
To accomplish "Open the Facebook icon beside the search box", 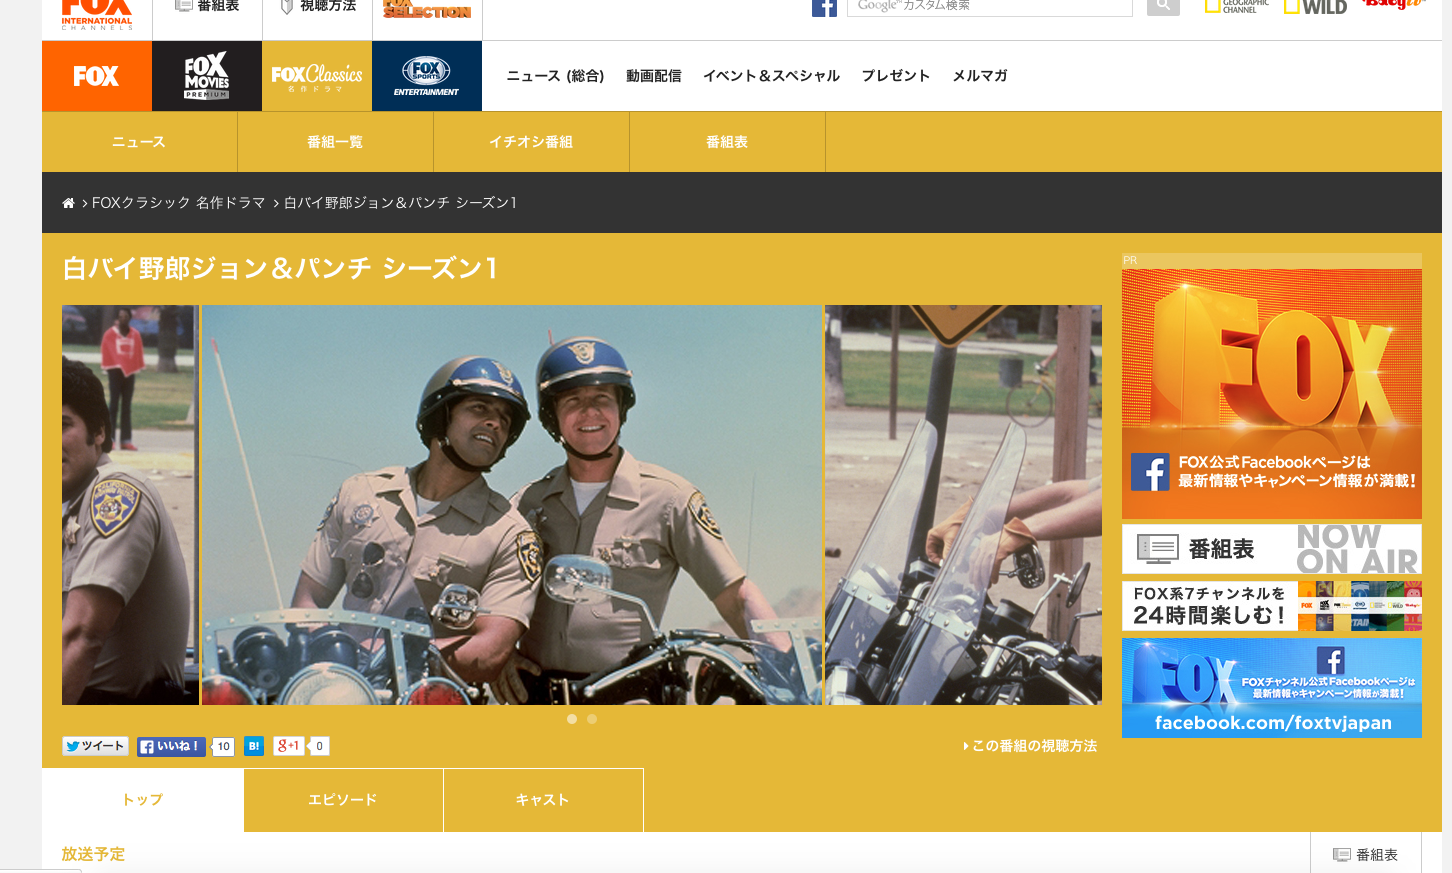I will pos(824,8).
